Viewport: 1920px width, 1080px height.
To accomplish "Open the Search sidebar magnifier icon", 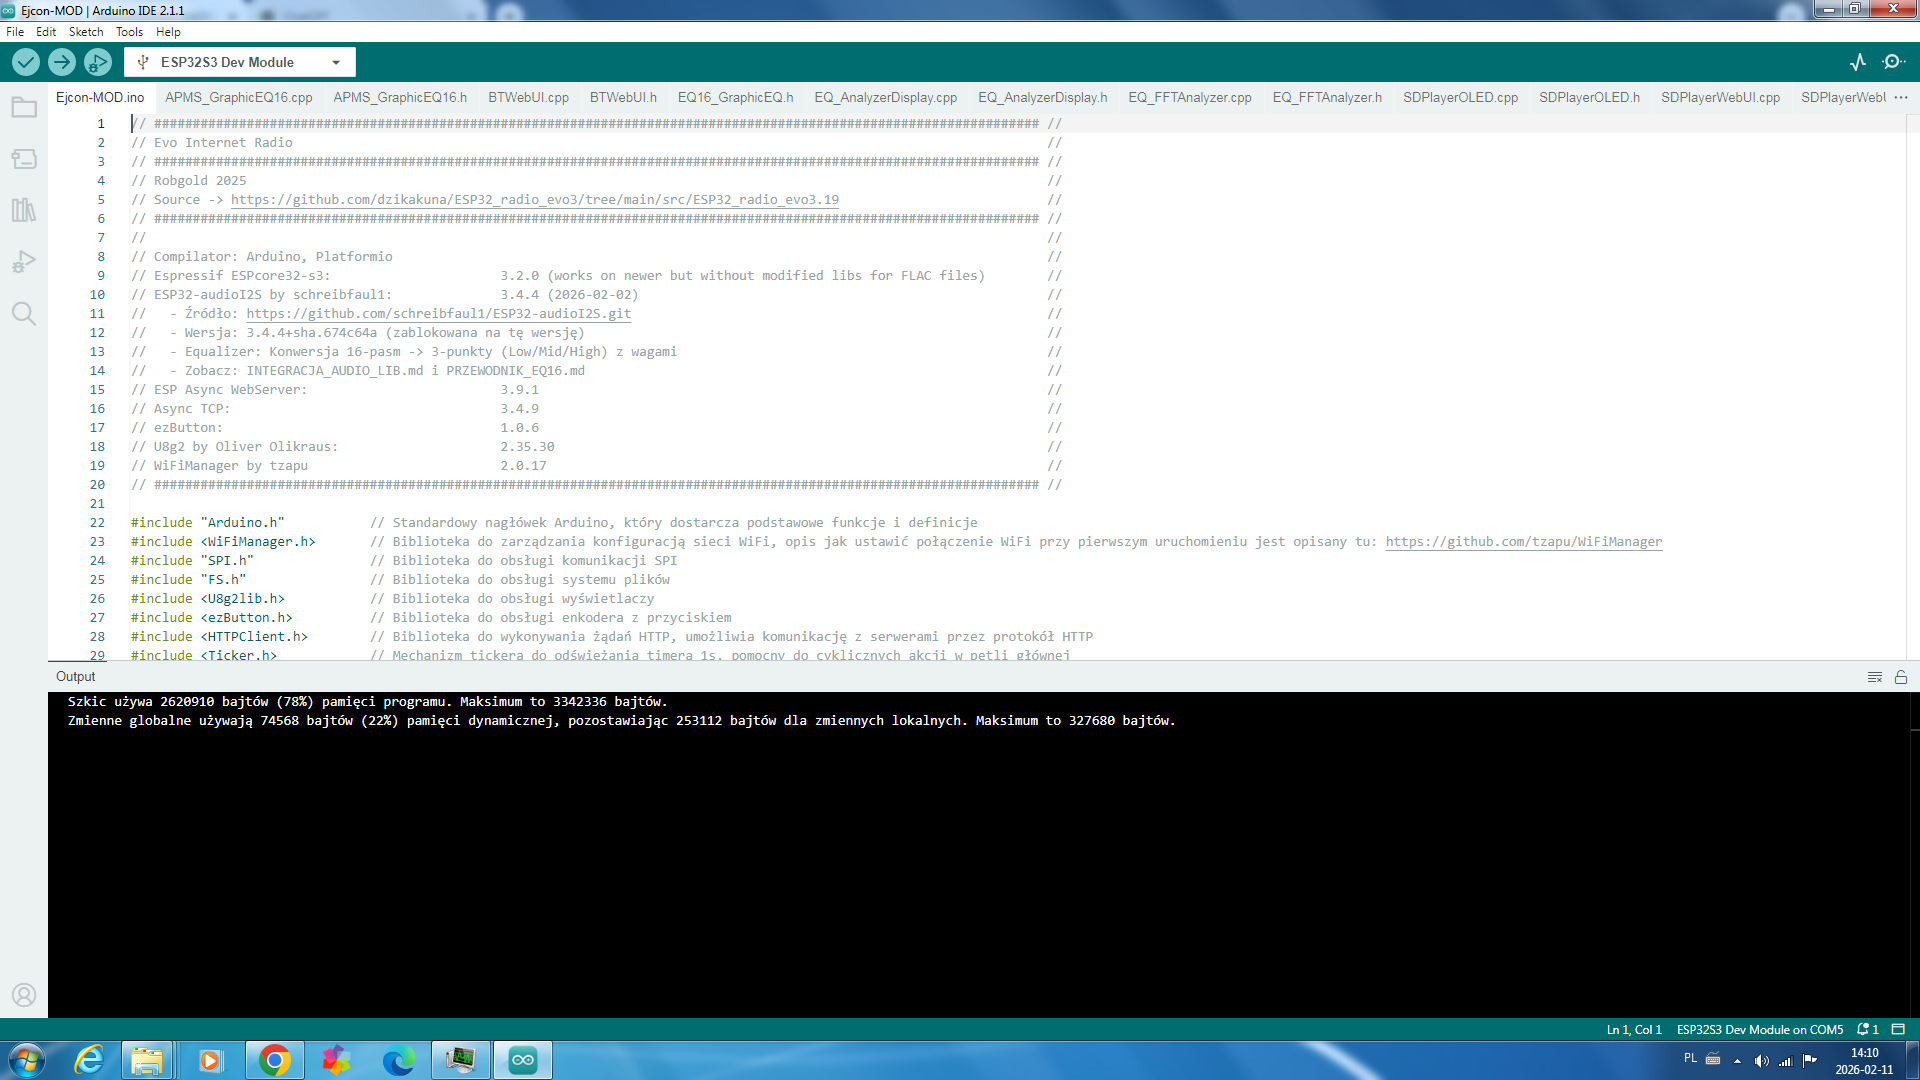I will tap(24, 314).
